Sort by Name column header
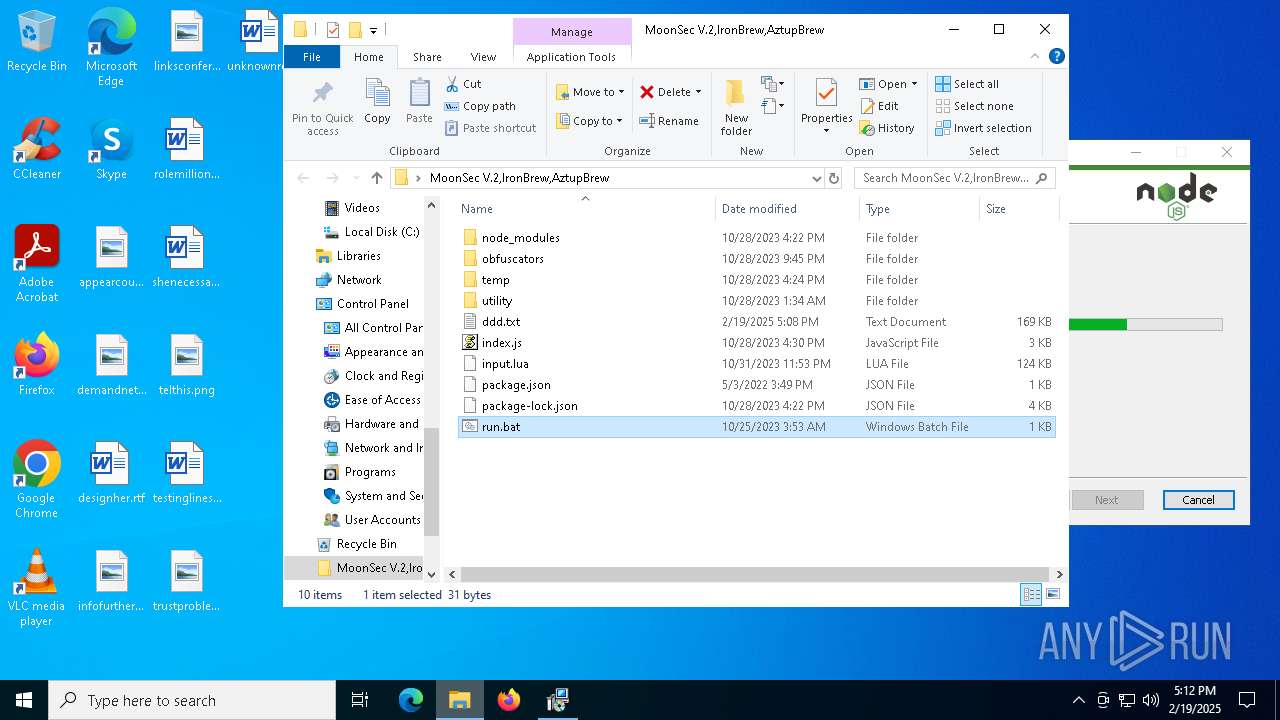This screenshot has width=1280, height=720. 585,209
